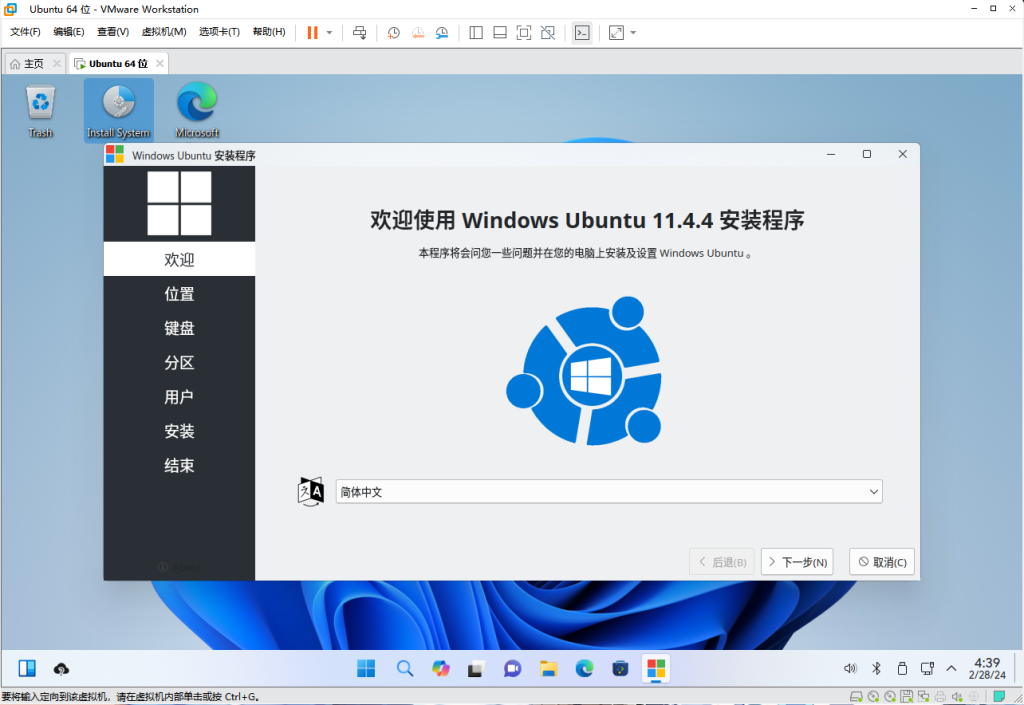This screenshot has height=705, width=1024.
Task: Click the Install System desktop icon
Action: (x=118, y=108)
